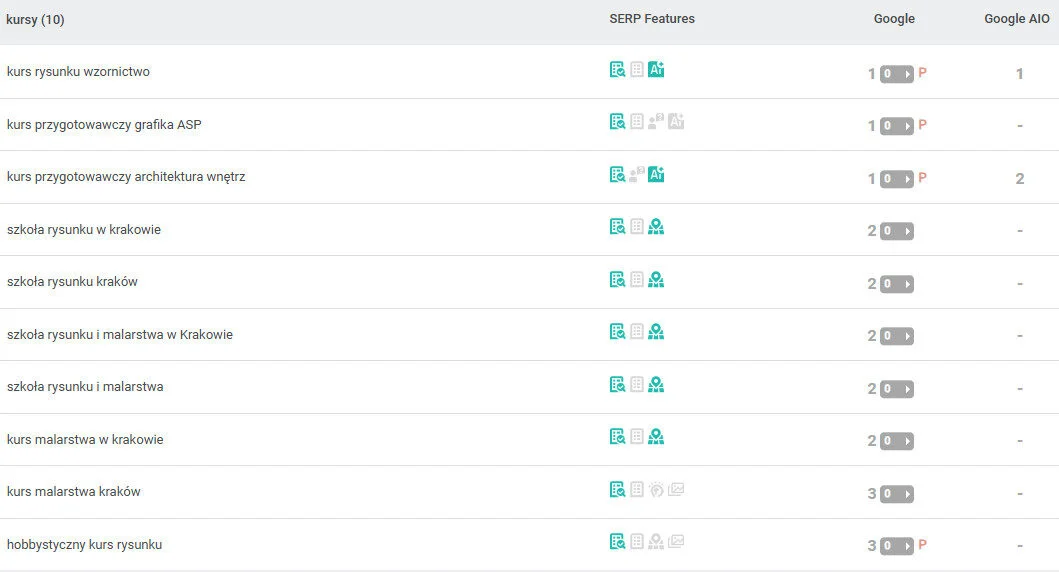Click people icon in architektura wnętrz row

[637, 175]
